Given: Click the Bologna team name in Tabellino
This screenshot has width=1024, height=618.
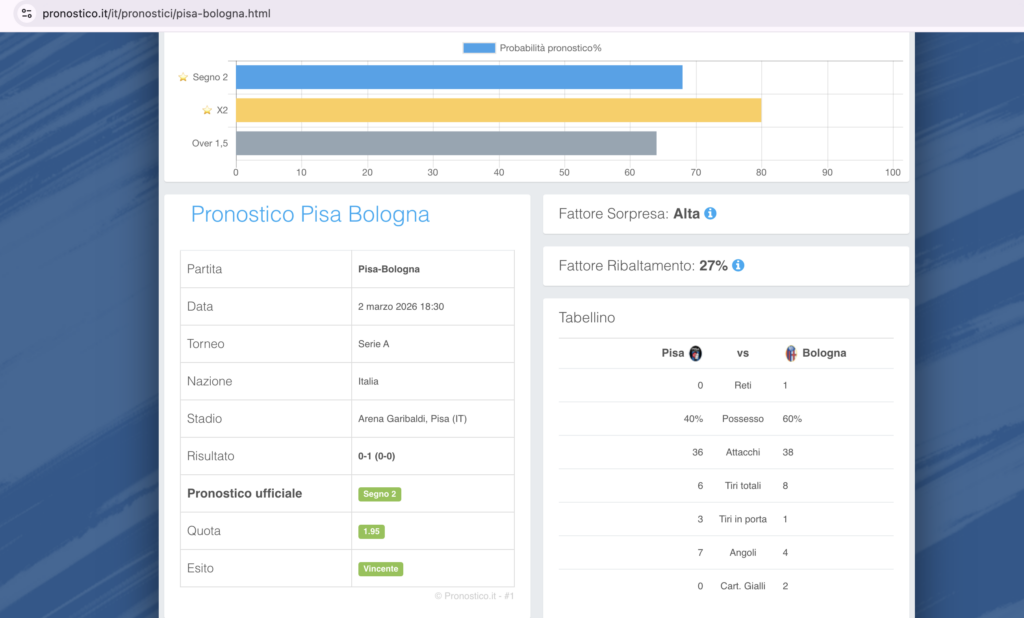Looking at the screenshot, I should tap(824, 353).
